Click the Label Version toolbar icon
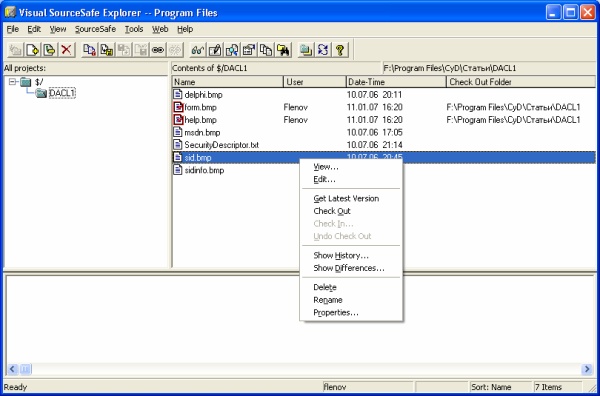The image size is (600, 396). click(x=49, y=50)
